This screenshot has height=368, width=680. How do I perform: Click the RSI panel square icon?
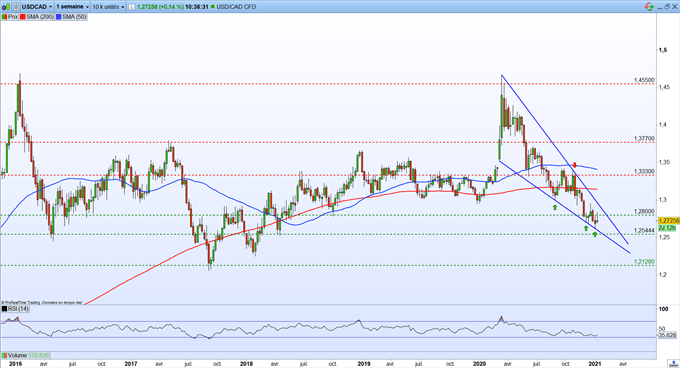4,309
